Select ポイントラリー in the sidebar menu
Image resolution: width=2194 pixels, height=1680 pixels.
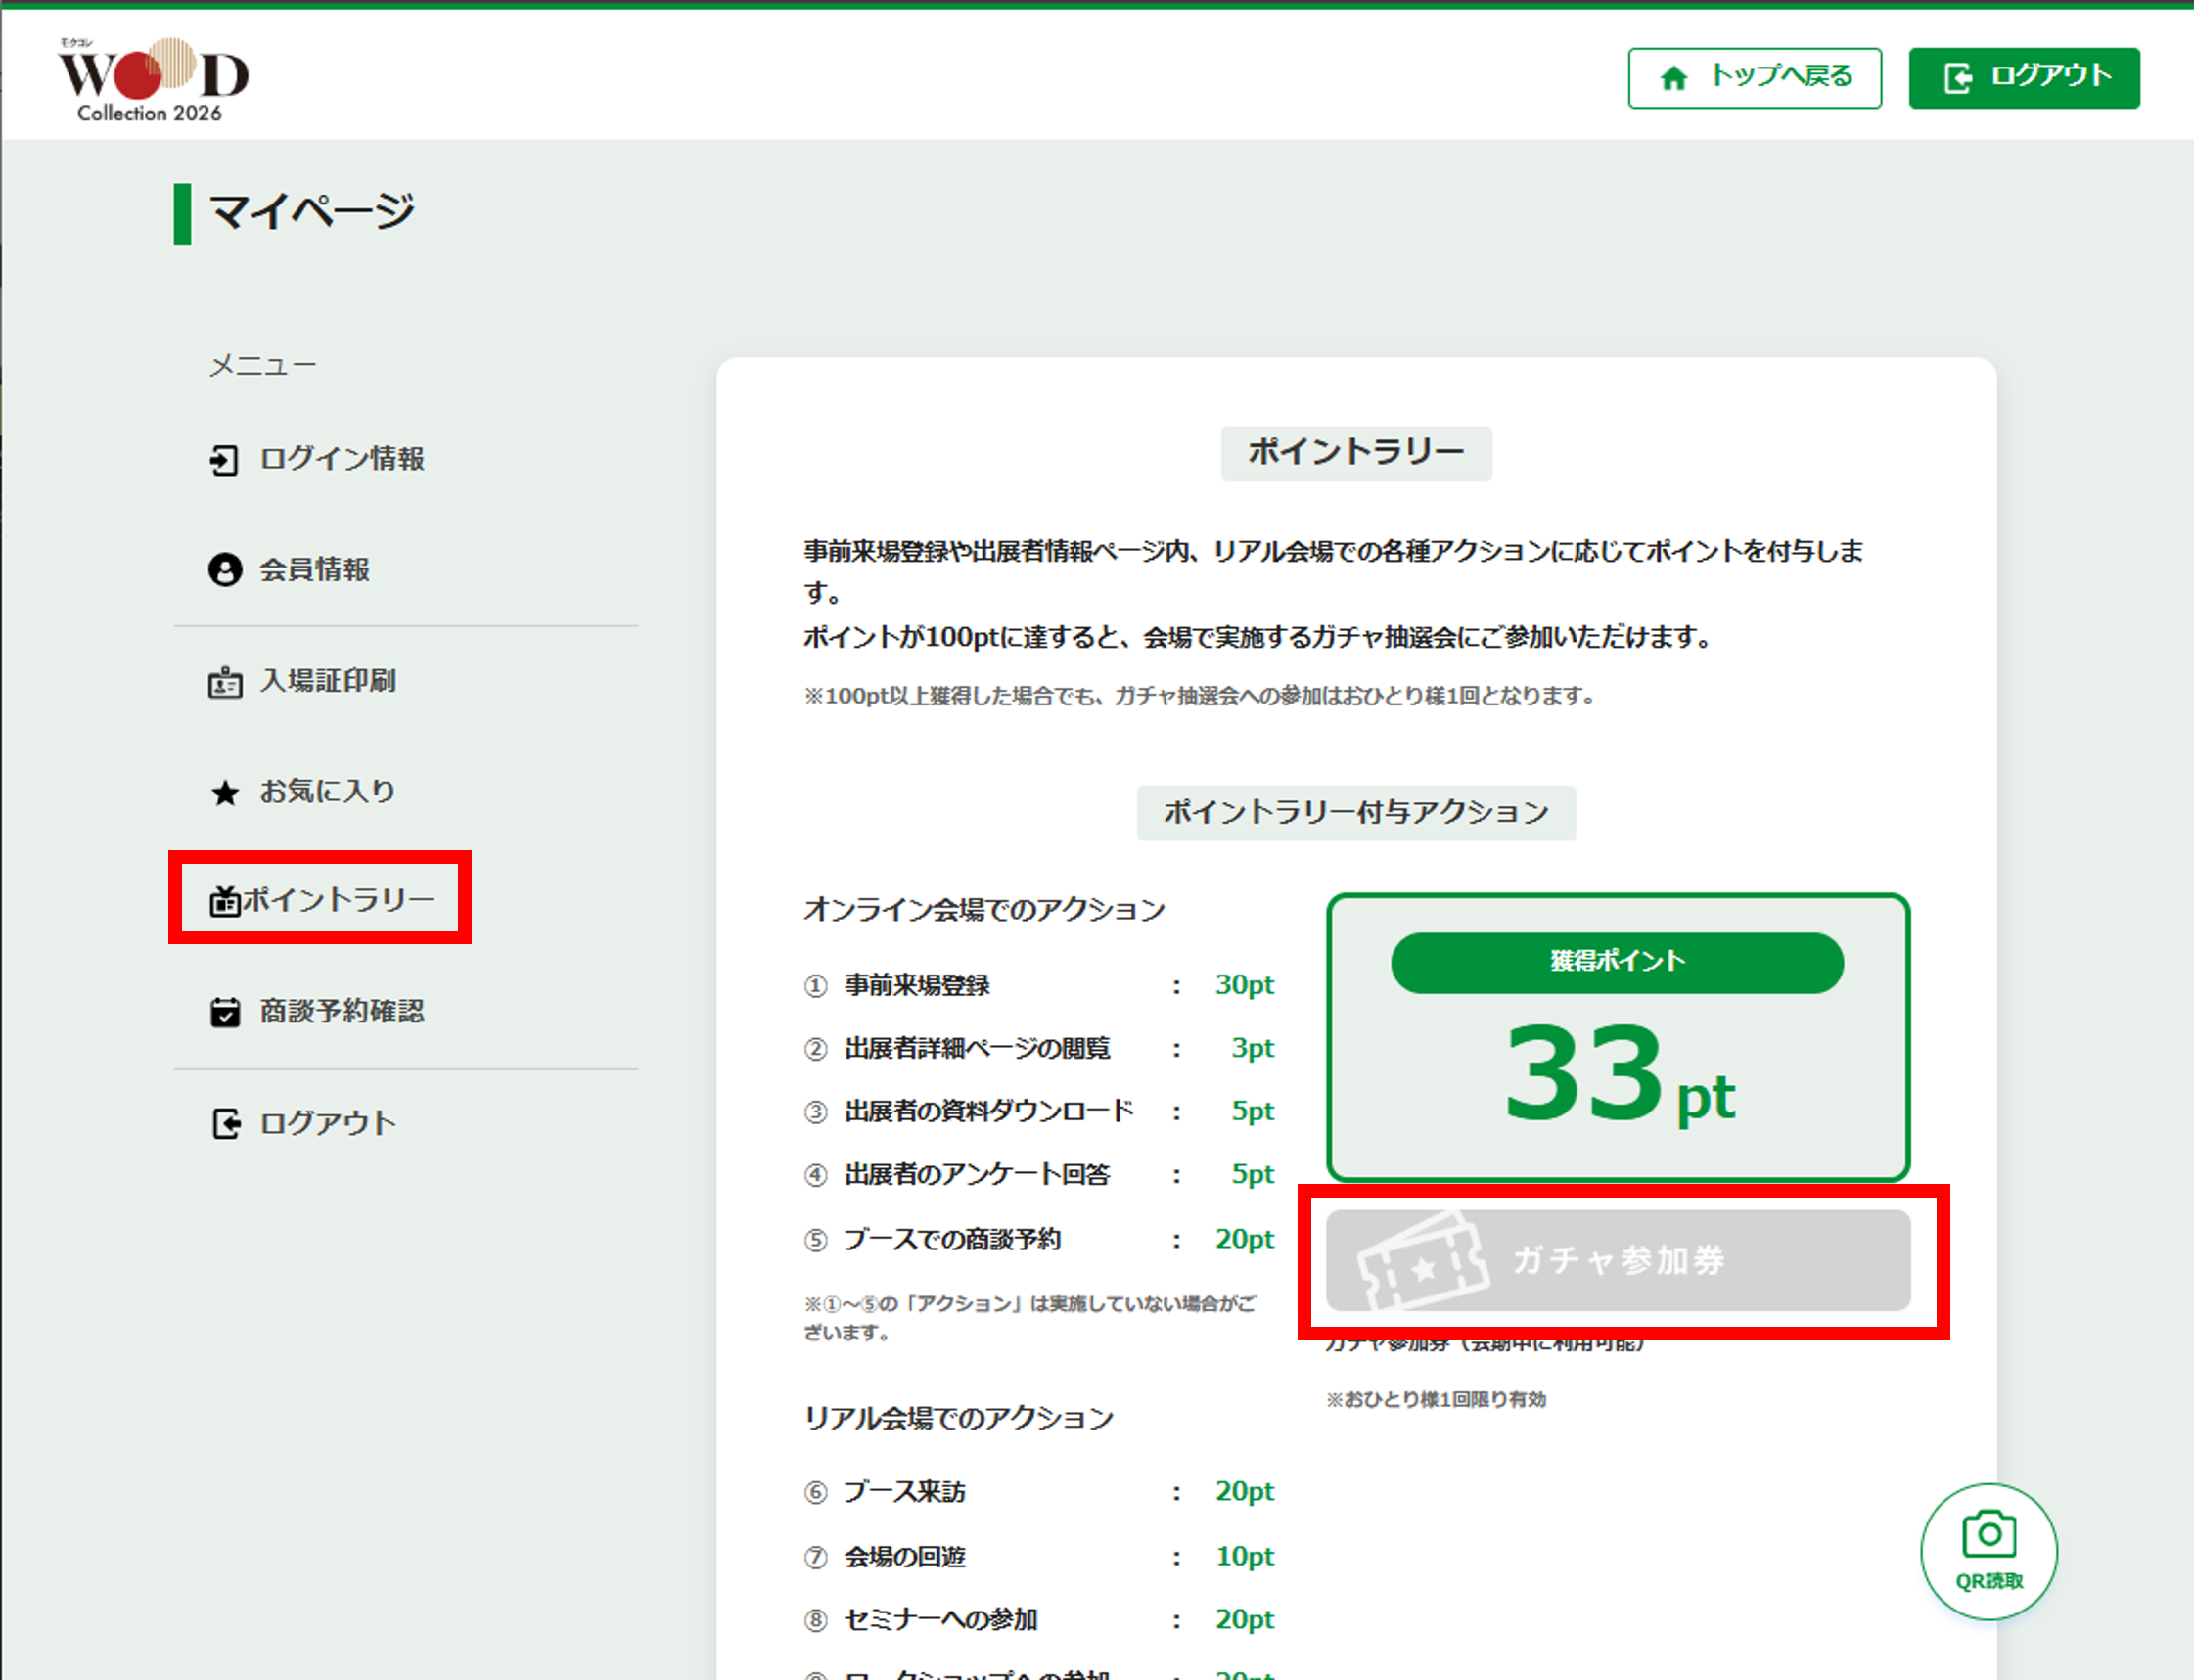[338, 900]
